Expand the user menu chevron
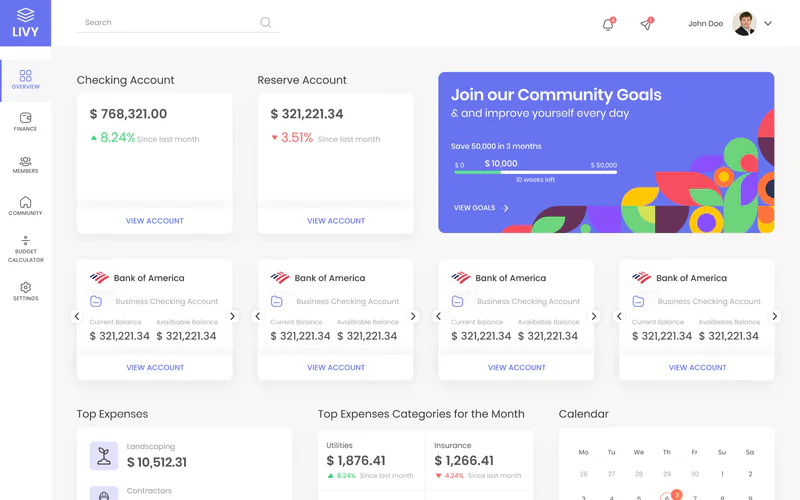 pyautogui.click(x=768, y=23)
